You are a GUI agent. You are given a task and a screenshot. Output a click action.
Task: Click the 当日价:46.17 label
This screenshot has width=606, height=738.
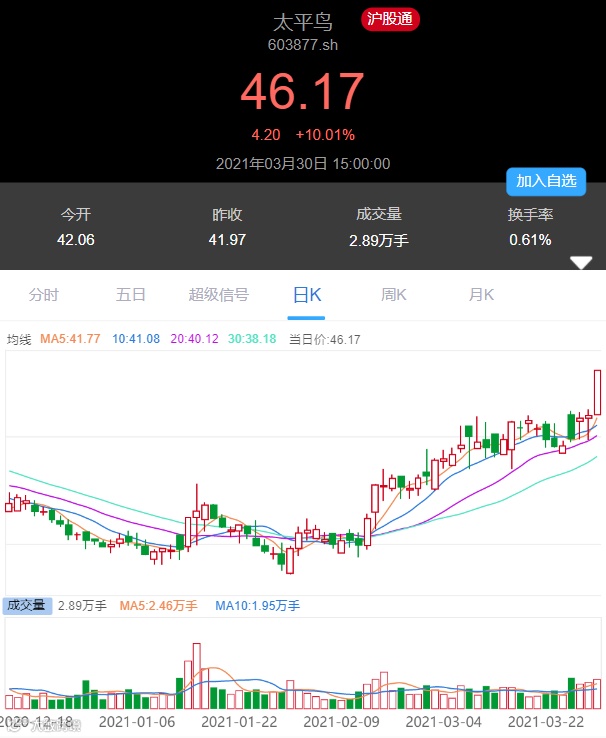(325, 339)
